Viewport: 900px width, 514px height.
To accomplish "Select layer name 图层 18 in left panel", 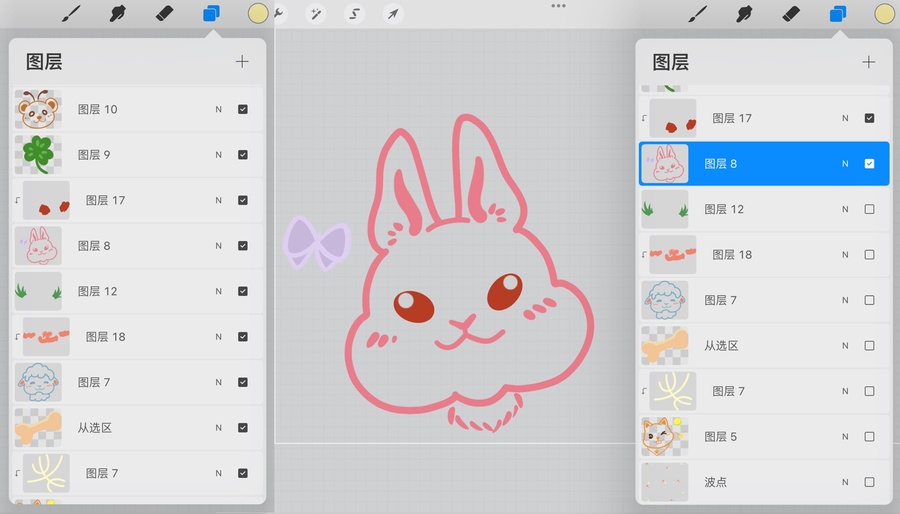I will [x=105, y=337].
